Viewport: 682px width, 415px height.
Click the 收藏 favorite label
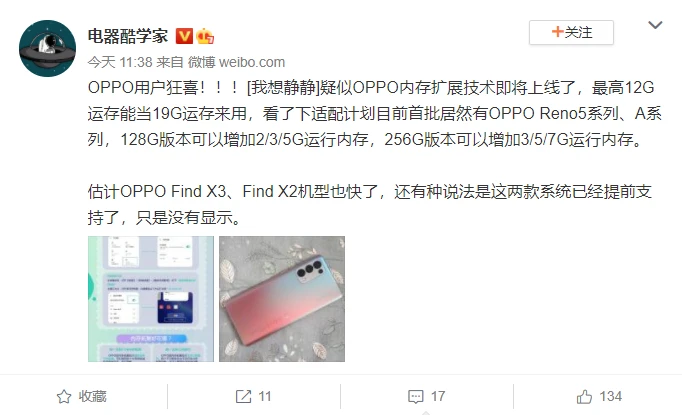point(92,396)
